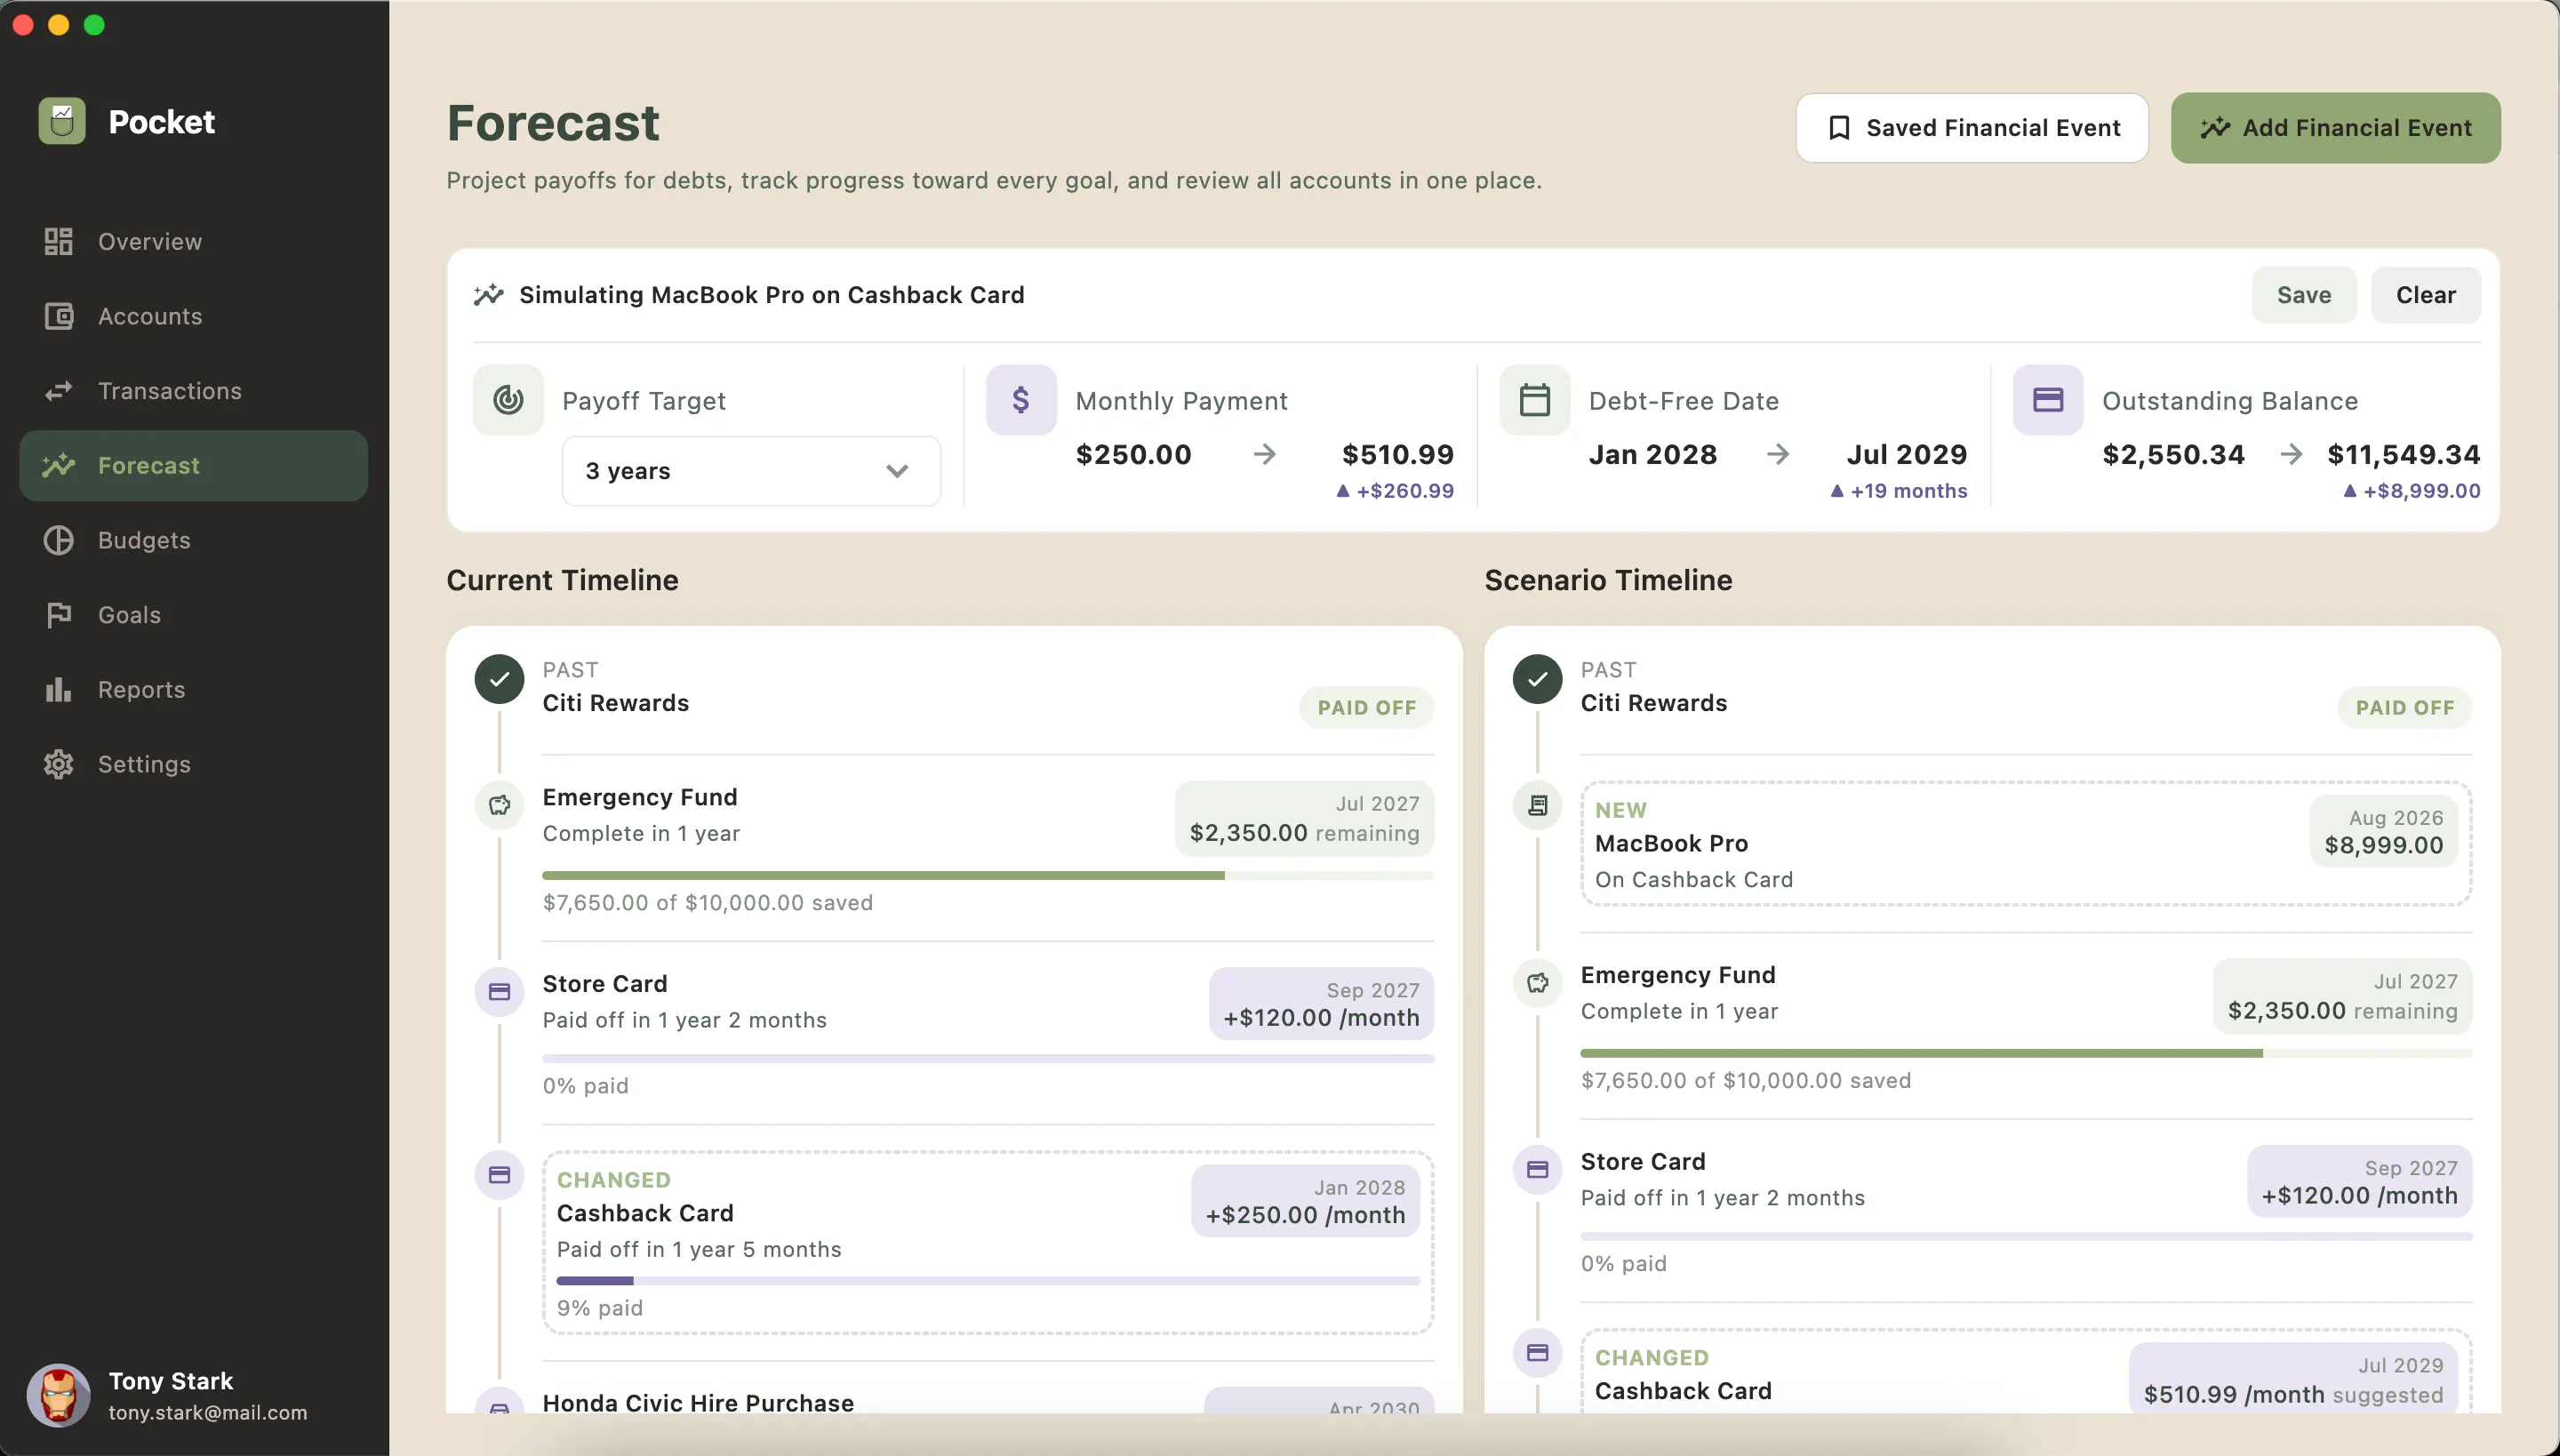Click Current Timeline Cashback Card 9% progress bar
The width and height of the screenshot is (2560, 1456).
(988, 1281)
